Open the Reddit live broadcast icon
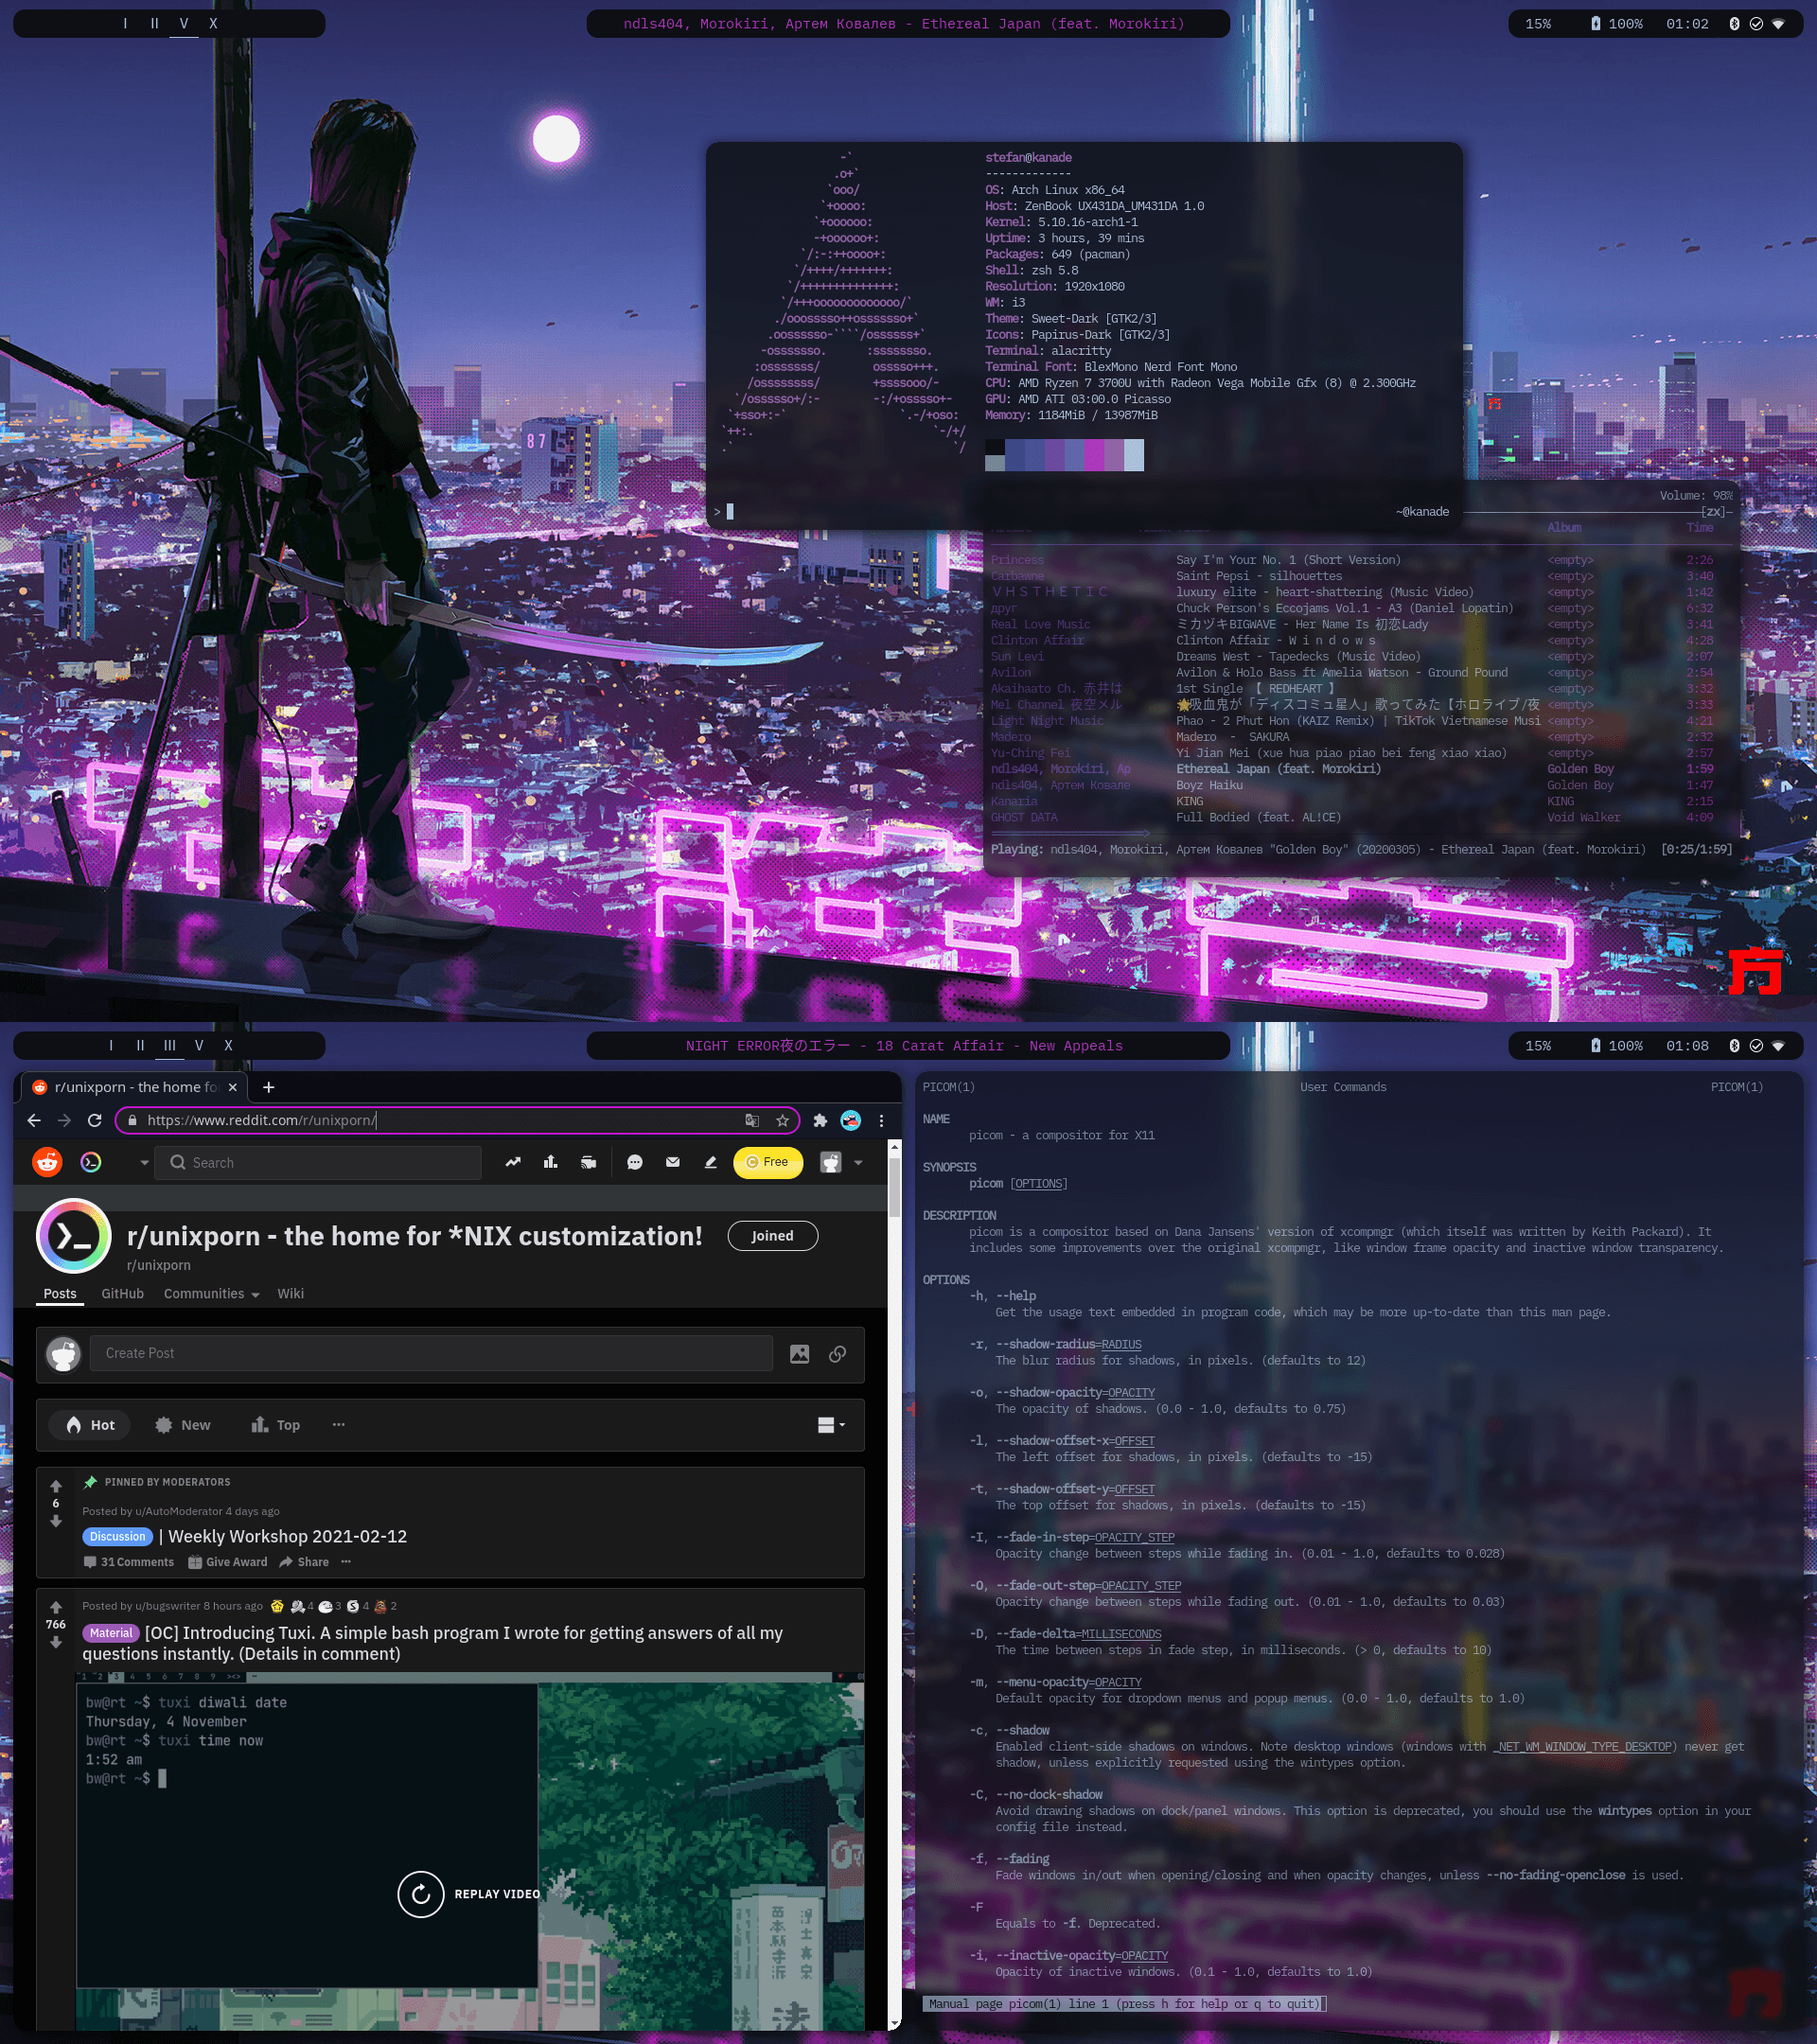 pos(589,1162)
